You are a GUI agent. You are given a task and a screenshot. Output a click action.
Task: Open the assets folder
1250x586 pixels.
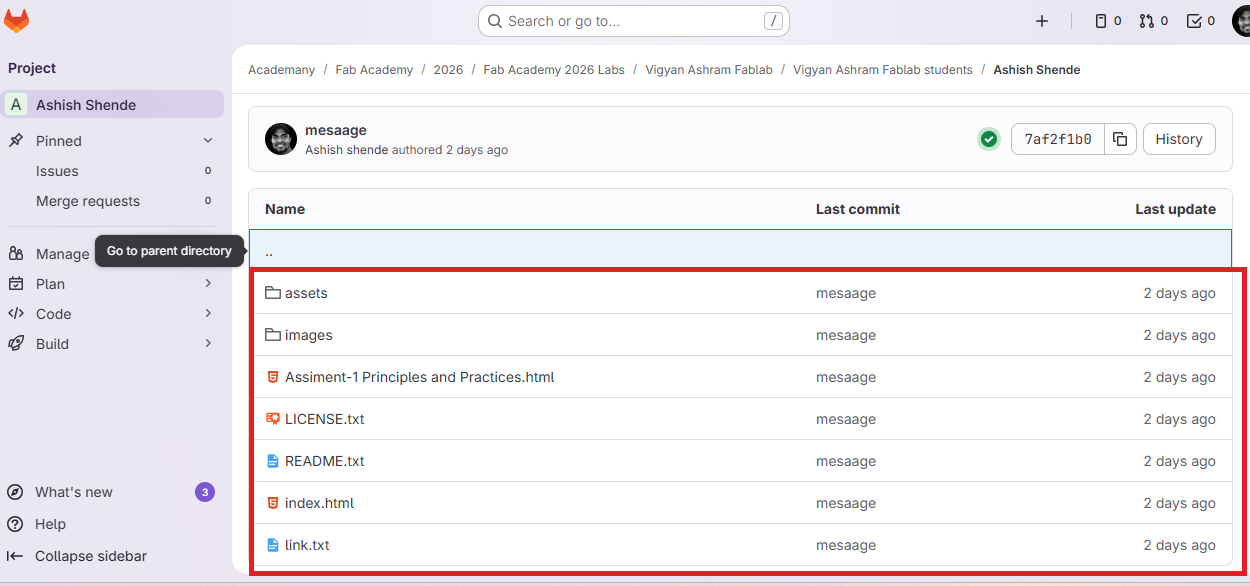click(306, 293)
